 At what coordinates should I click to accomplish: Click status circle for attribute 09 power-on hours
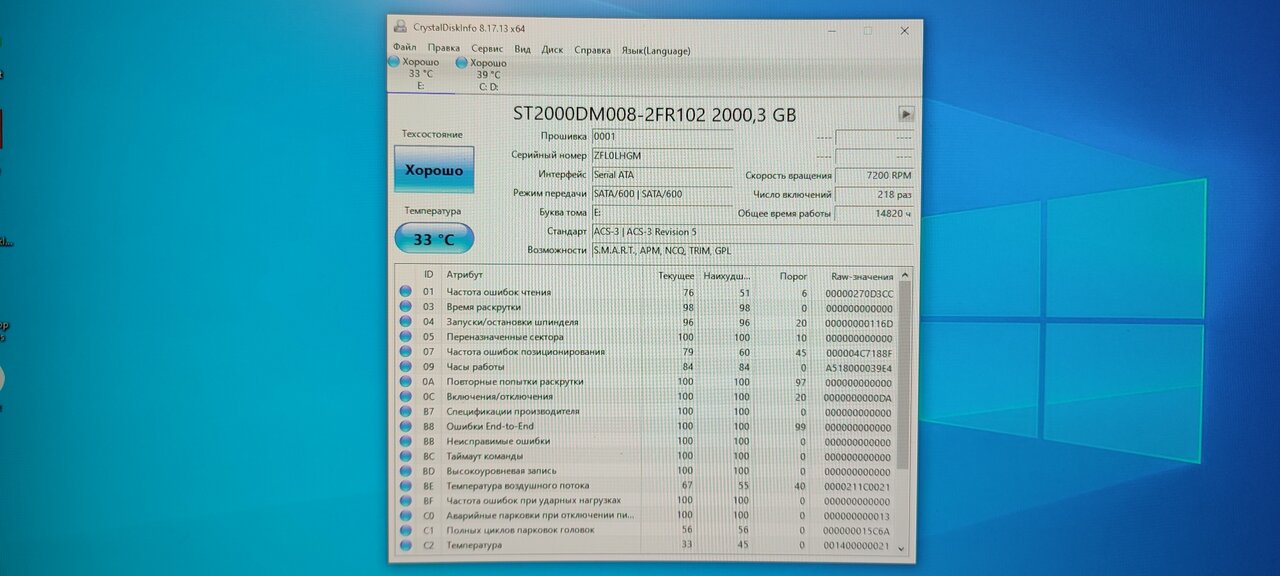405,367
